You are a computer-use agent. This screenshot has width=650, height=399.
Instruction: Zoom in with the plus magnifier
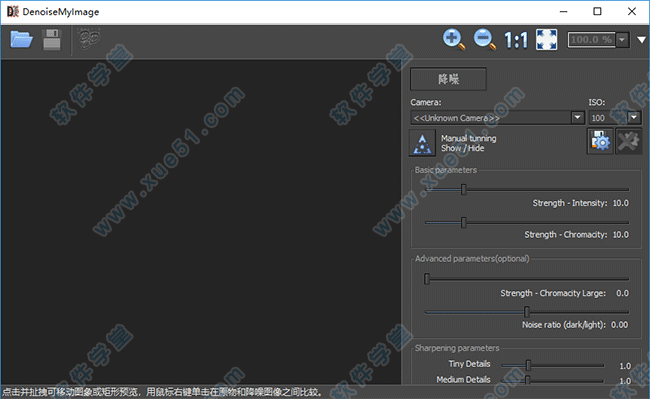(454, 40)
